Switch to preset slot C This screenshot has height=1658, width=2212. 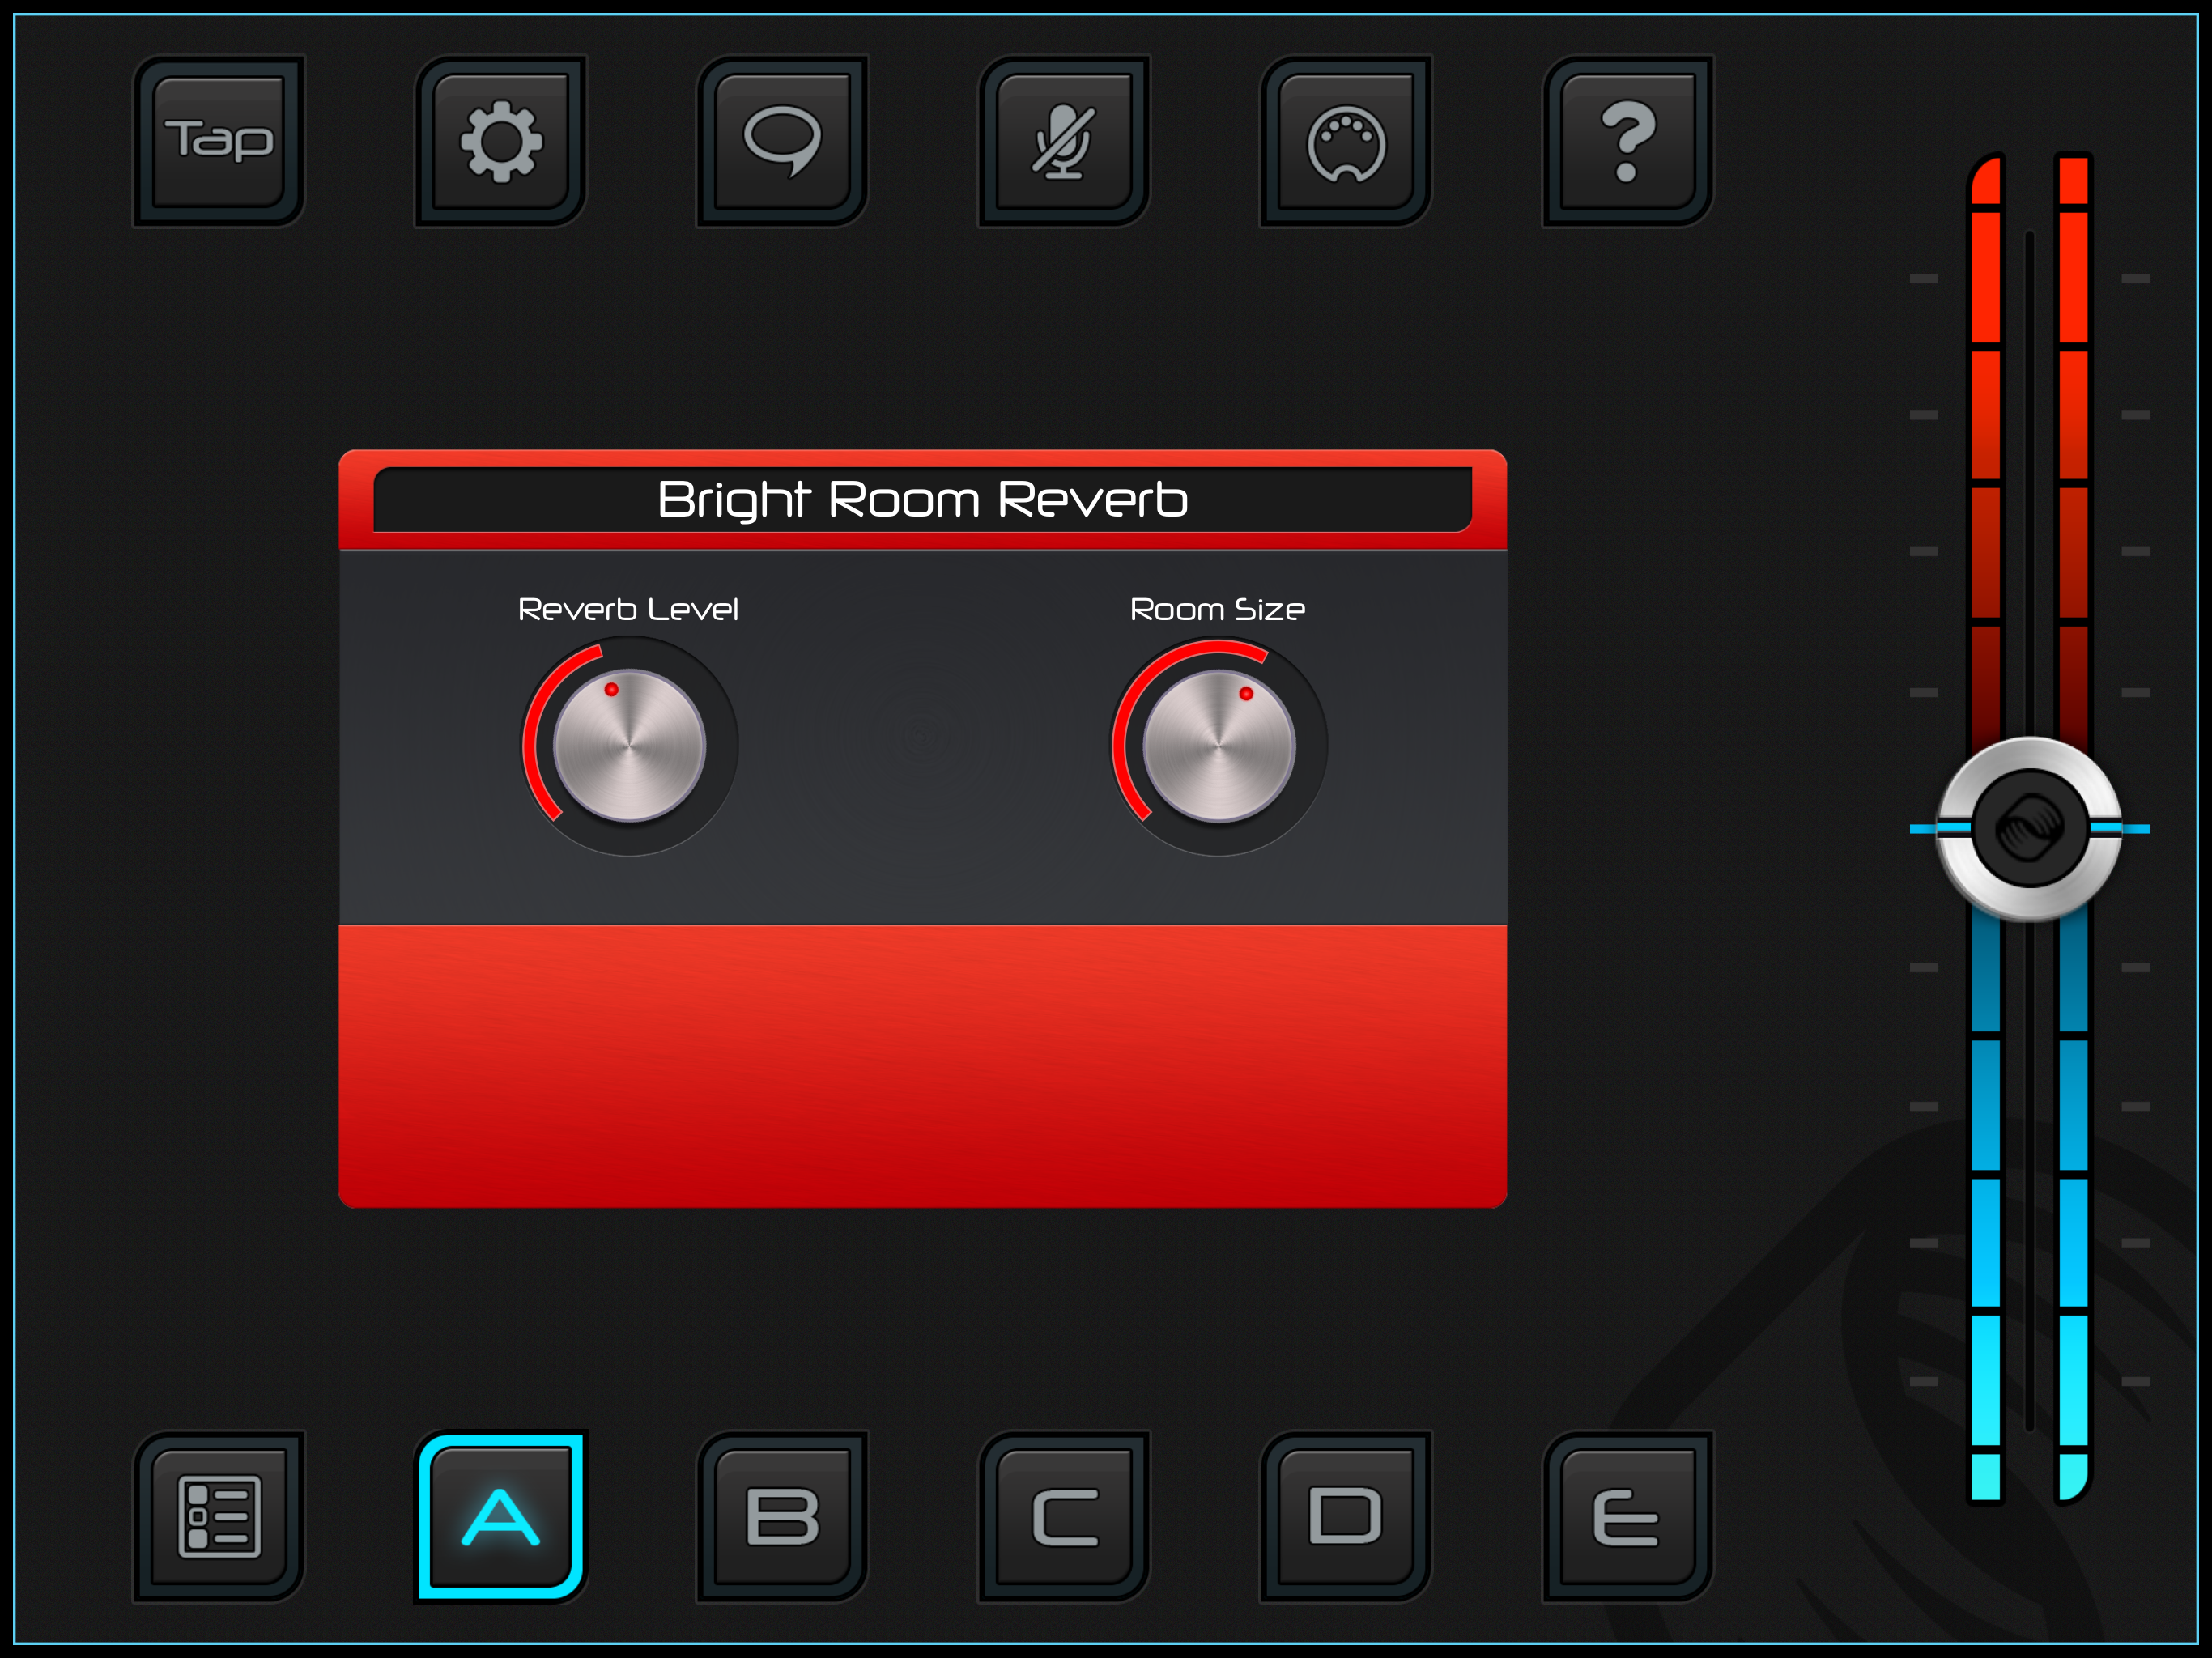pyautogui.click(x=1064, y=1516)
